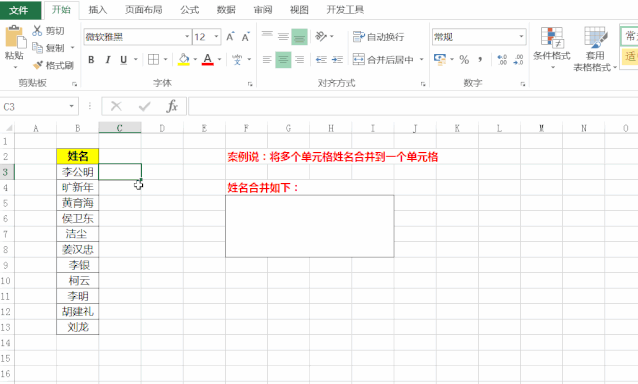Open underline style dropdown arrow
Screen dimensions: 638x384
136,60
